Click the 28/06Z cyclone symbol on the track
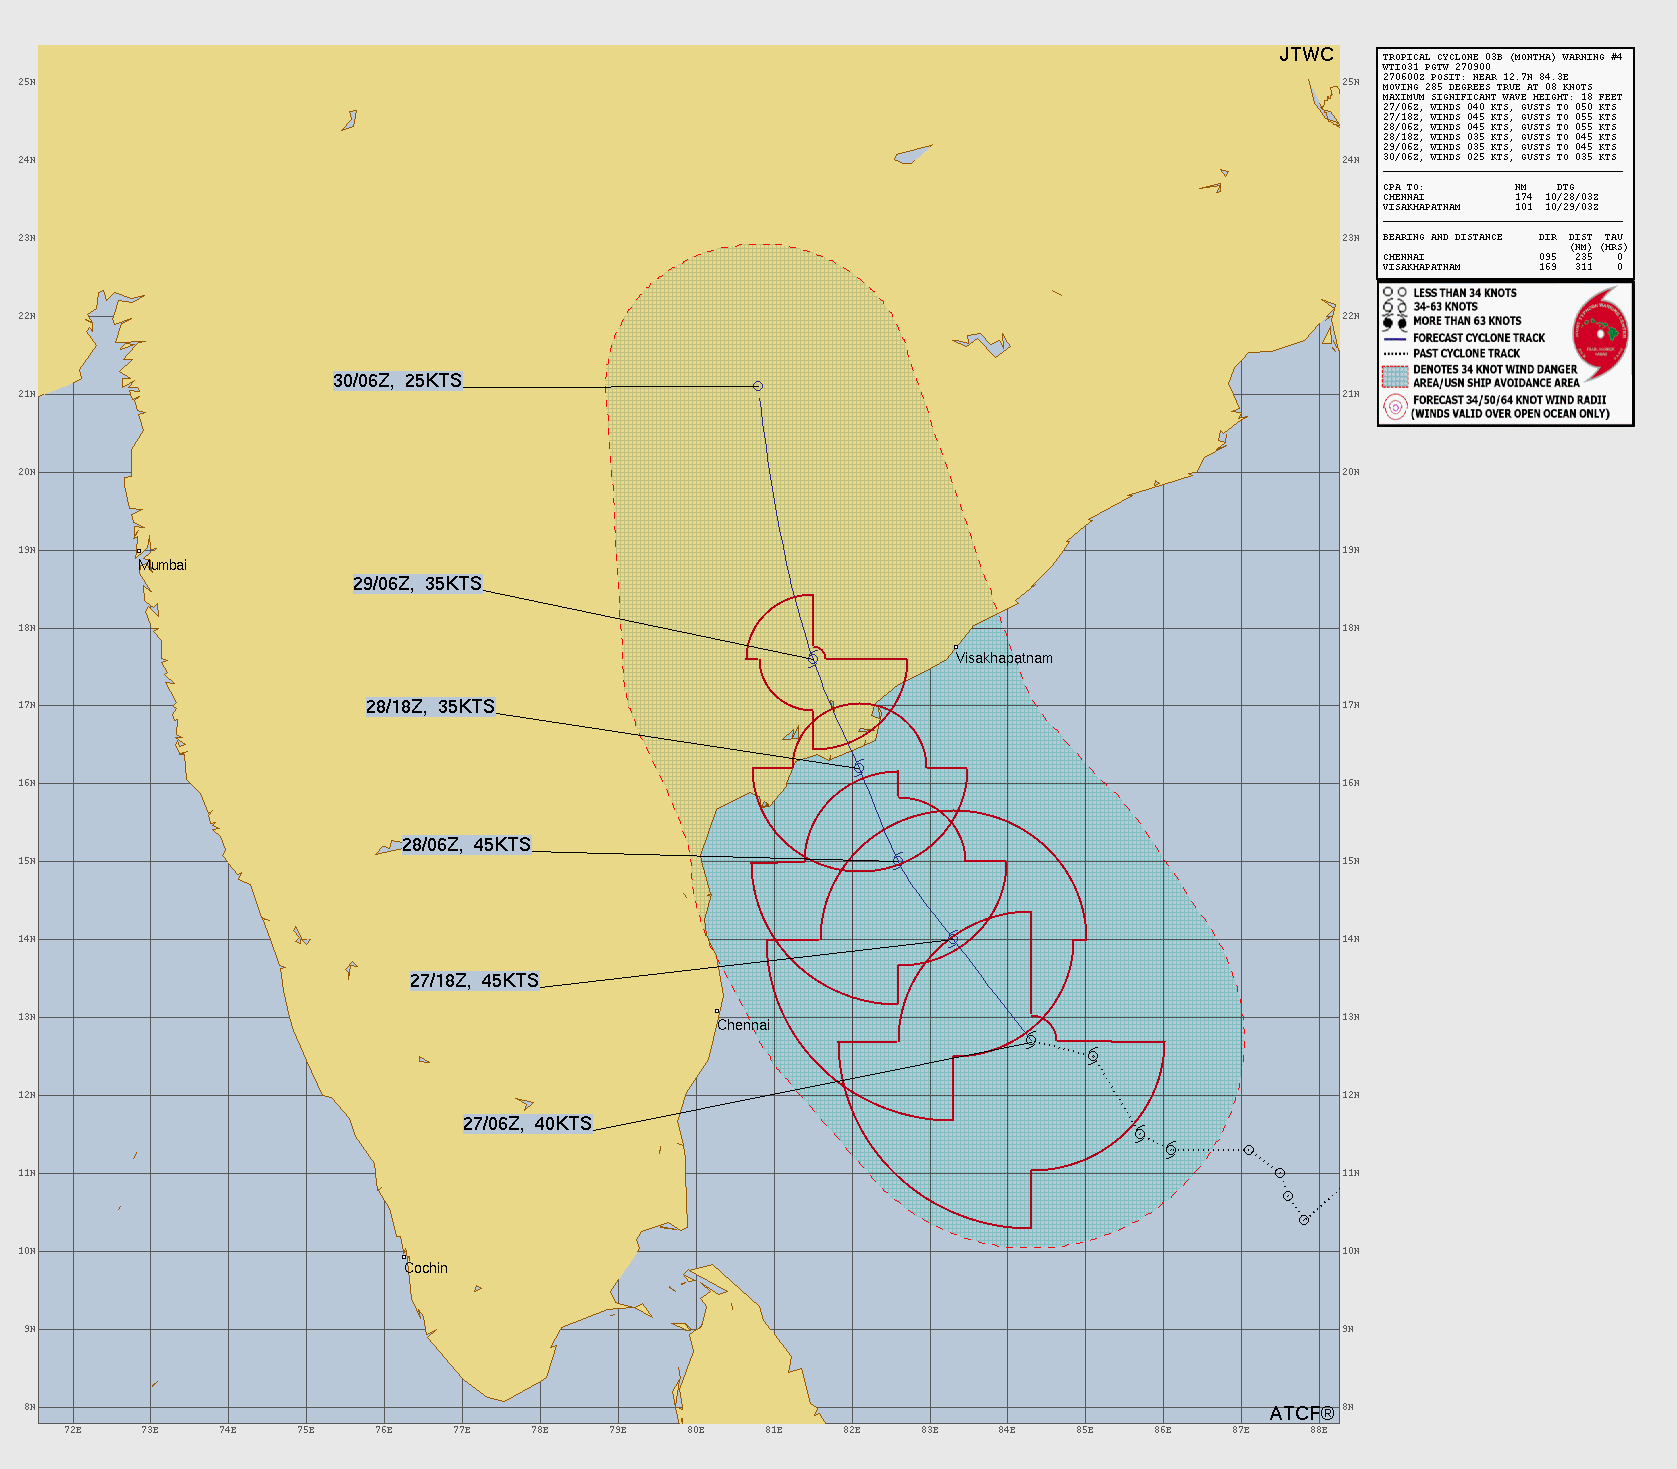This screenshot has height=1469, width=1677. pyautogui.click(x=898, y=860)
